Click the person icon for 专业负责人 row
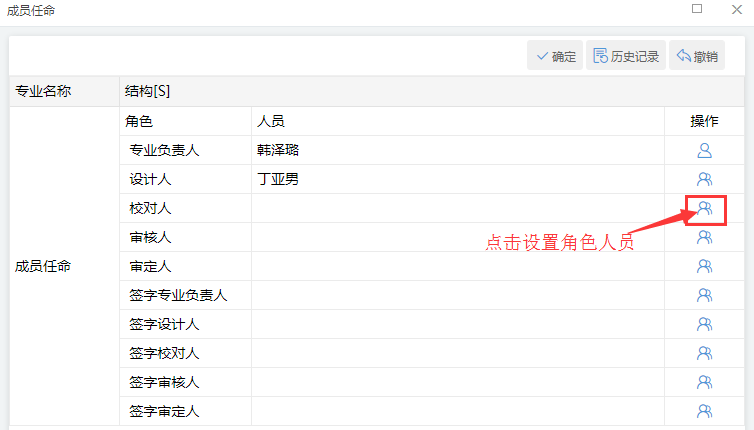 704,151
